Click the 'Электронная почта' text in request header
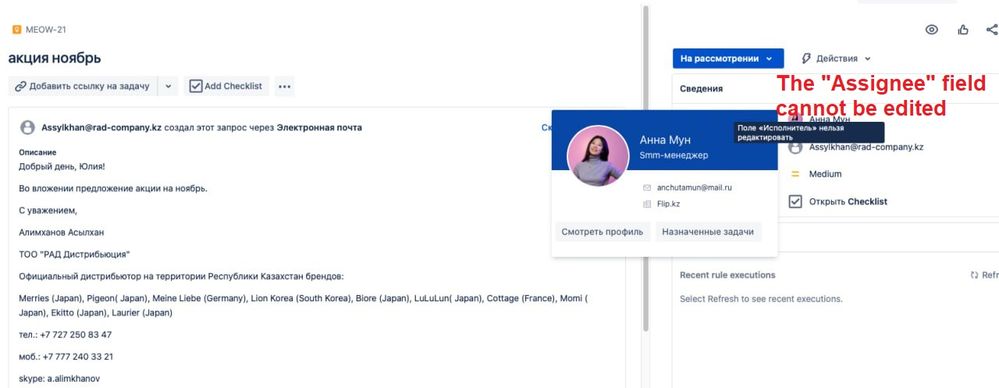The width and height of the screenshot is (999, 388). click(319, 127)
